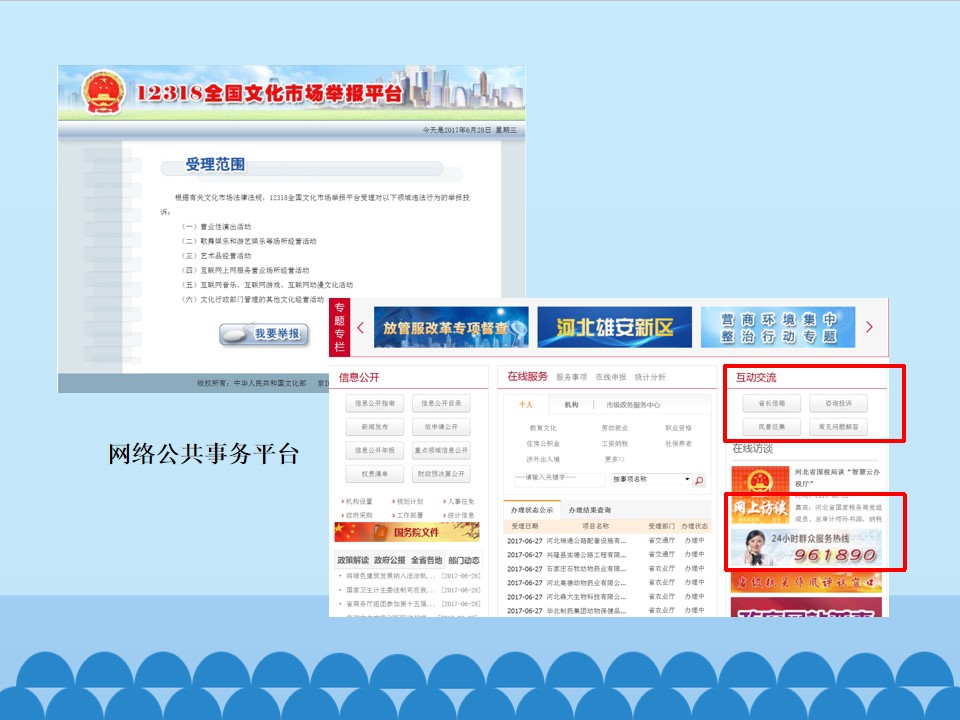Switch to the 机构 tab
Viewport: 960px width, 720px height.
(571, 405)
